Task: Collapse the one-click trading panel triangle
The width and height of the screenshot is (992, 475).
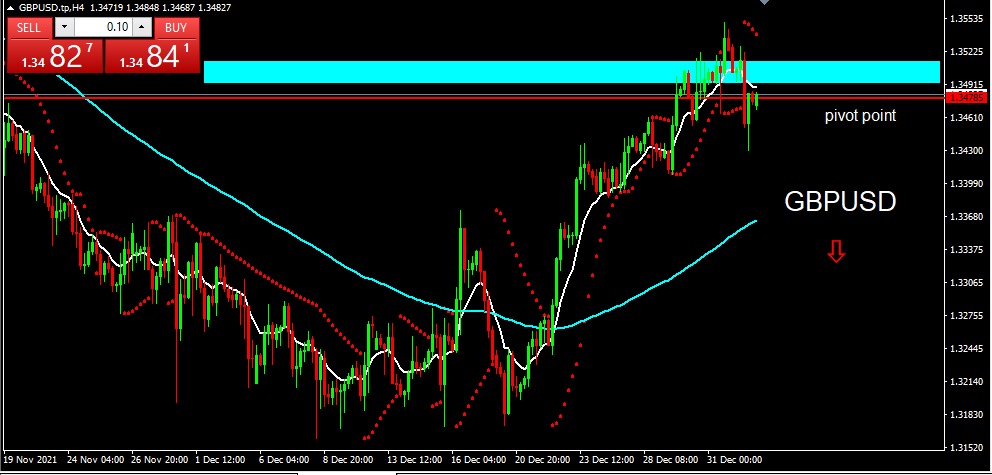Action: 9,8
